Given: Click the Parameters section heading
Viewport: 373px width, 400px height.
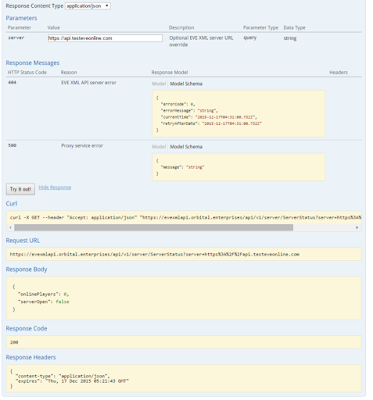Looking at the screenshot, I should point(21,18).
